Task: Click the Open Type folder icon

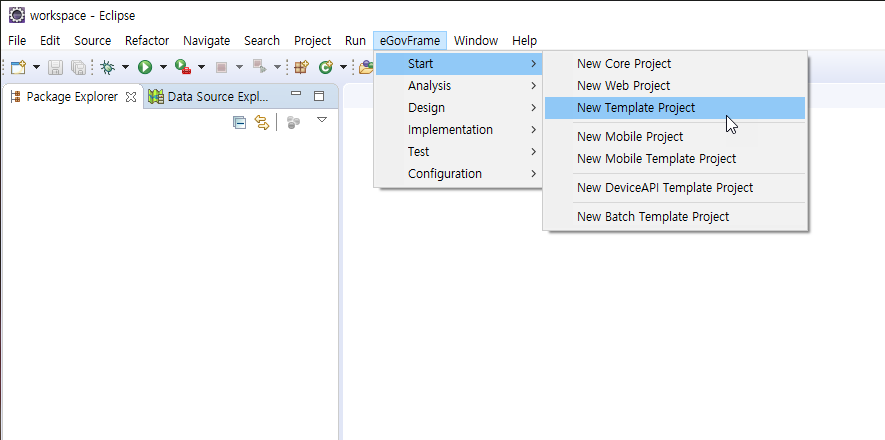Action: [x=366, y=67]
